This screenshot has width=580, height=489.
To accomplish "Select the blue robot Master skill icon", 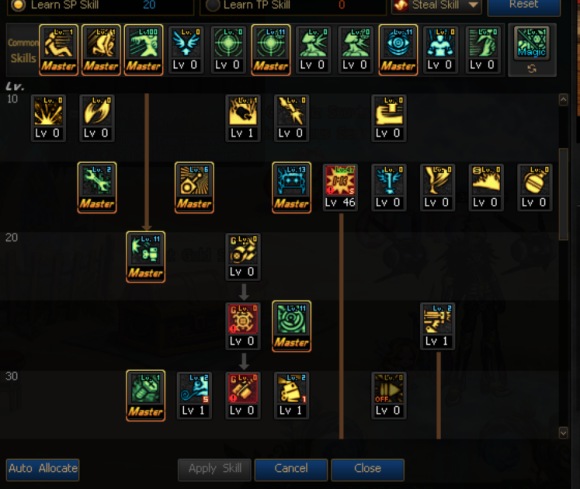I will [291, 187].
